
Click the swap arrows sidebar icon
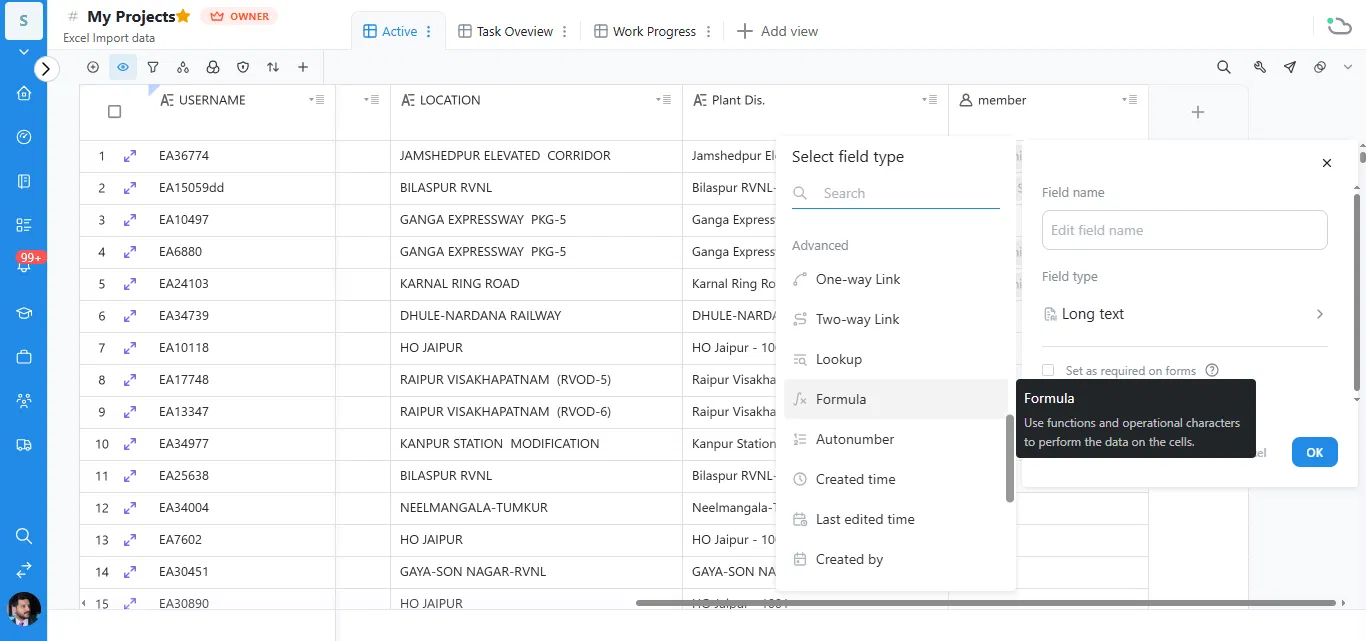tap(24, 570)
